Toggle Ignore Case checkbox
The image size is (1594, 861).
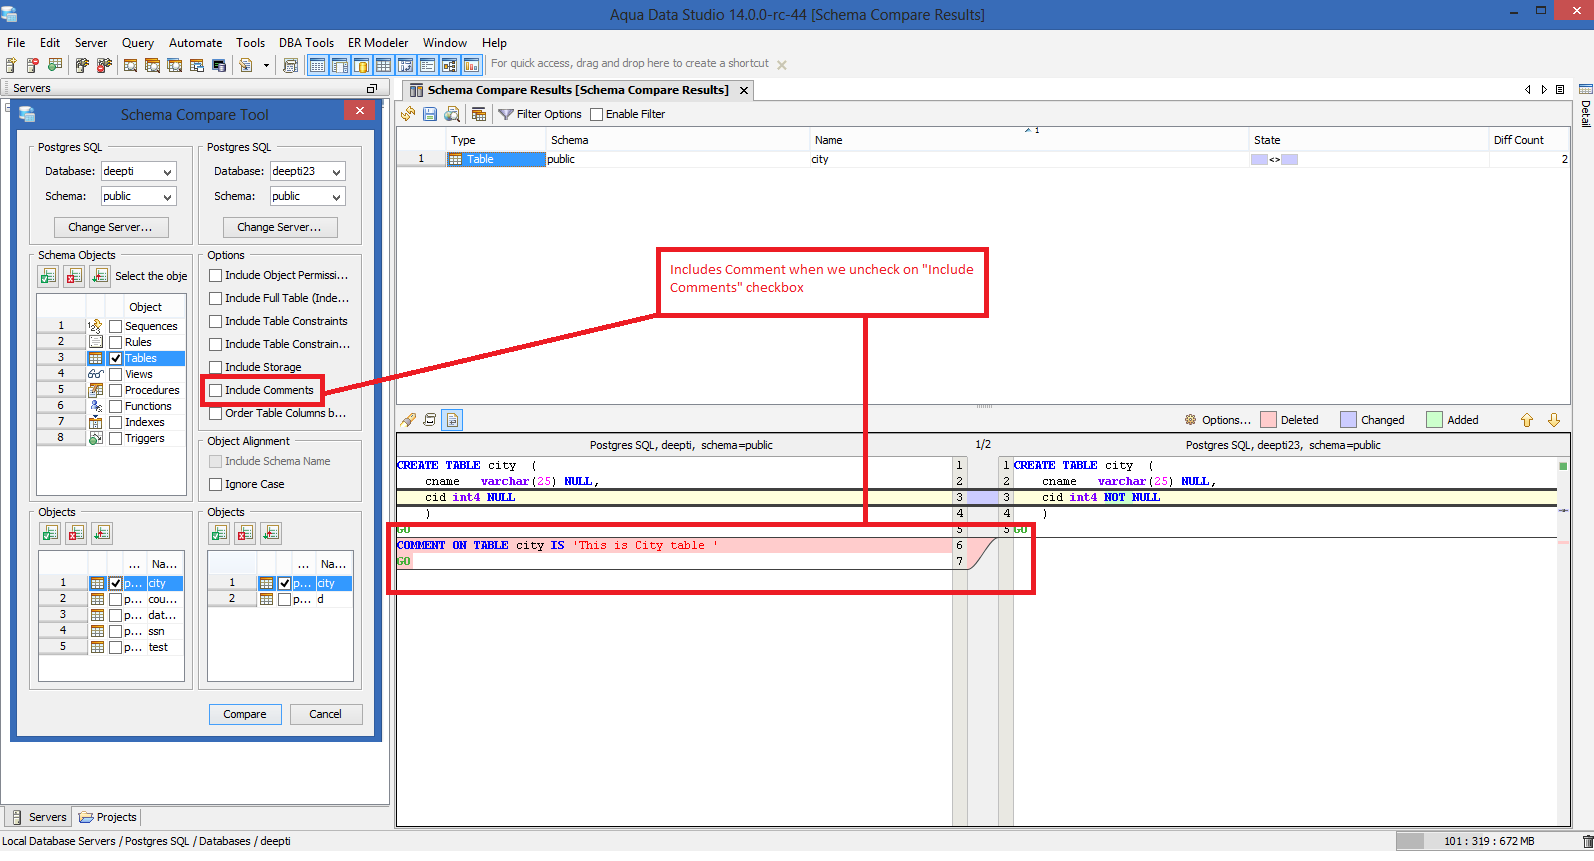216,484
